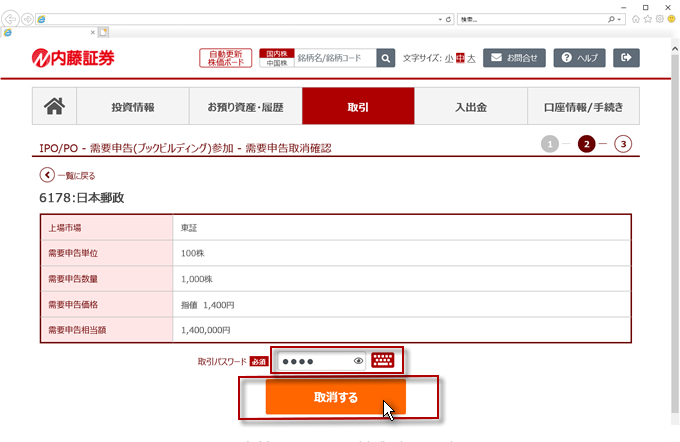Click the 需要申告相当額 row label

[77, 330]
